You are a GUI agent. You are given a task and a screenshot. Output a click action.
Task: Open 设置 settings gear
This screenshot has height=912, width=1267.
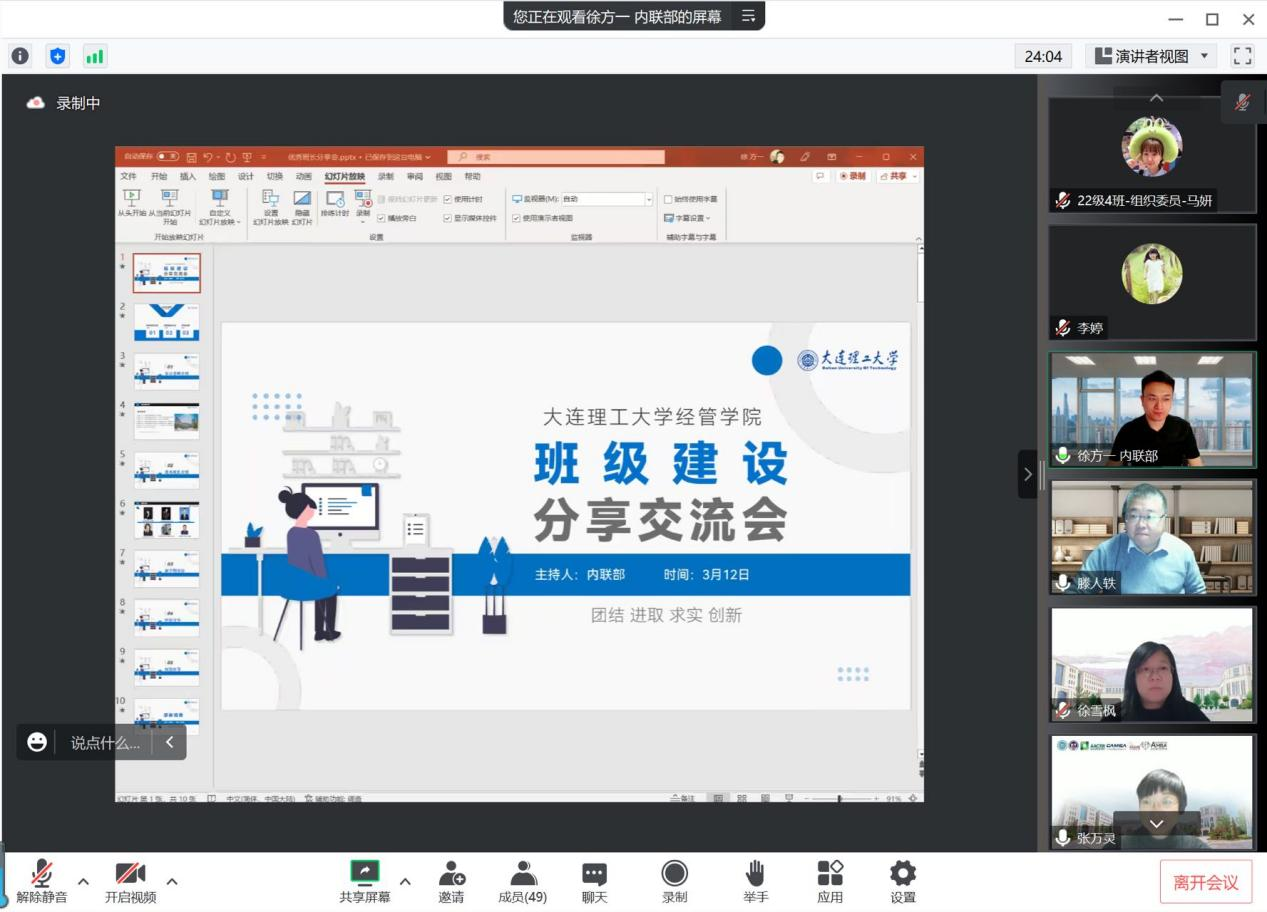(x=902, y=881)
